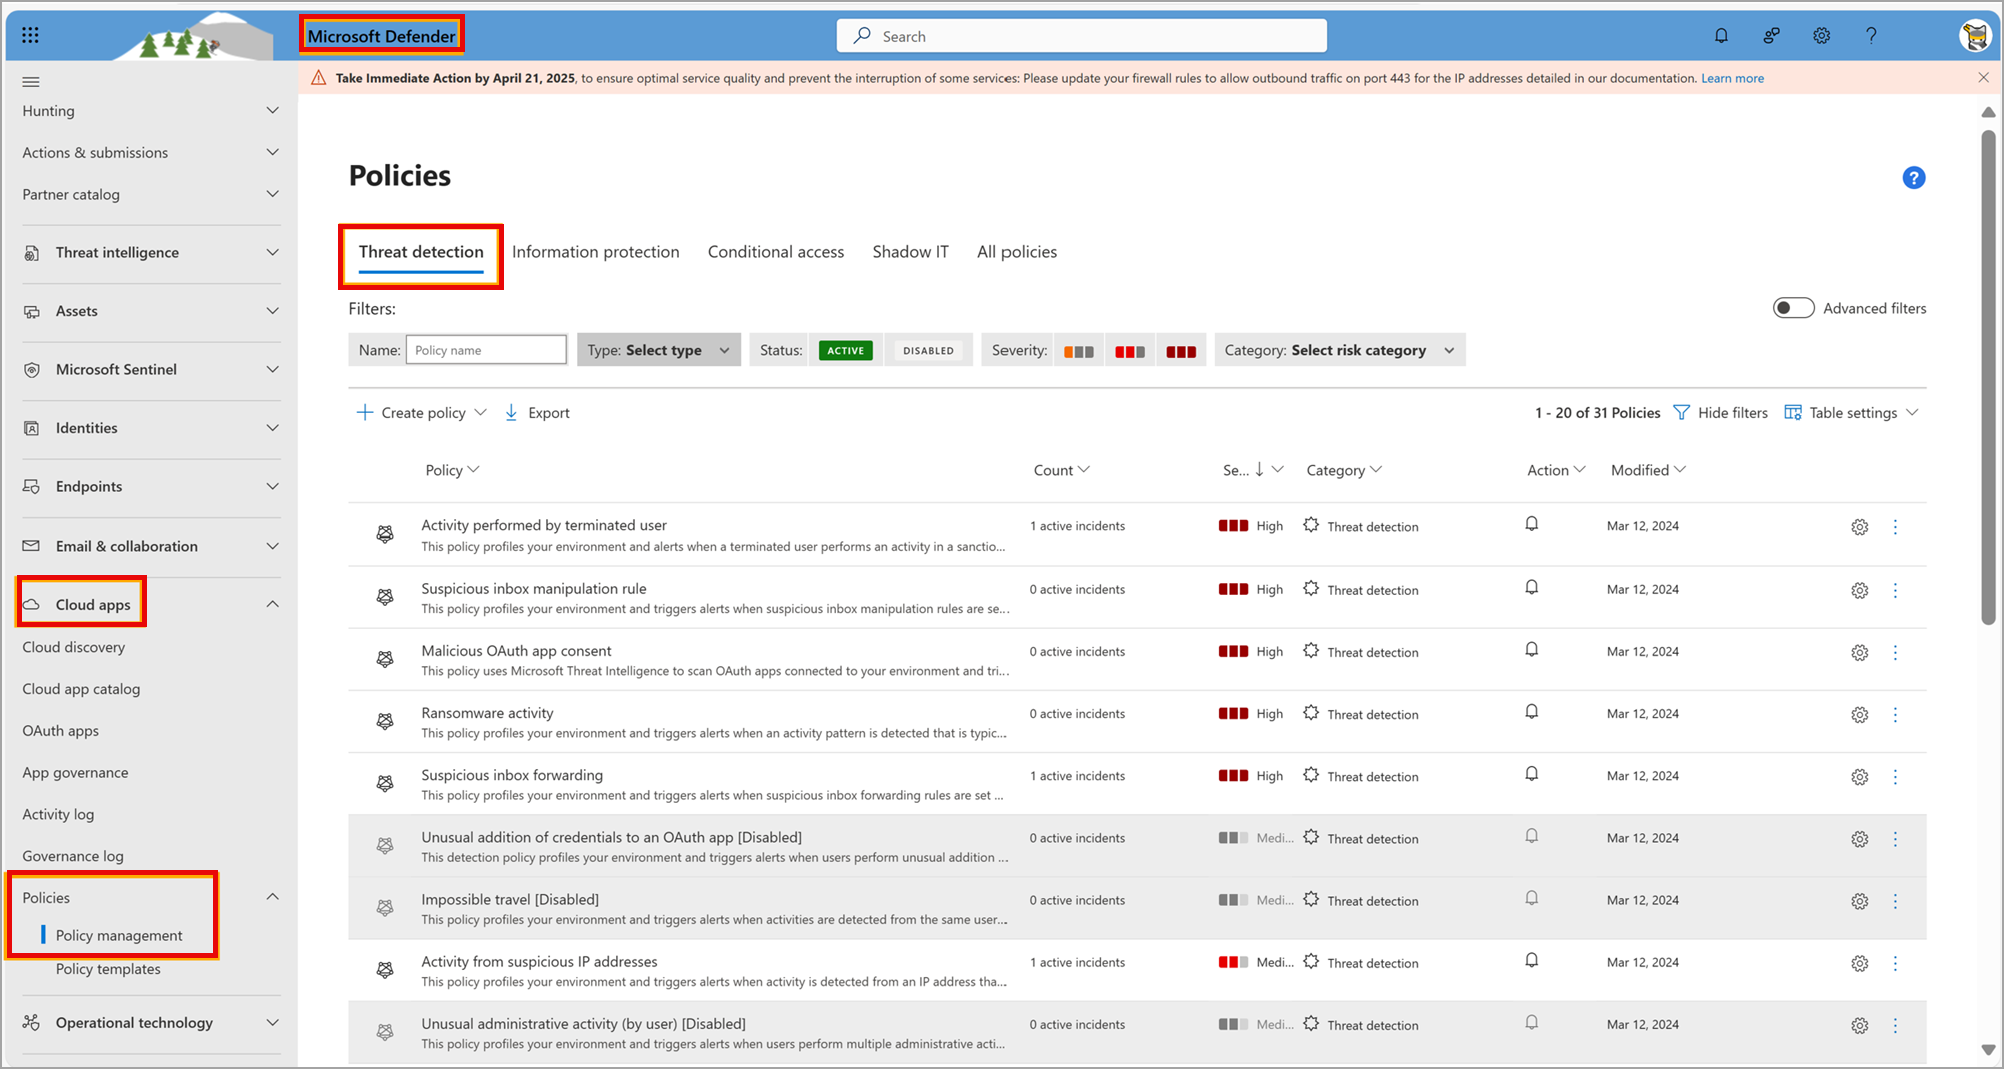Switch to the Information protection tab
Screen dimensions: 2004x1069
[595, 252]
